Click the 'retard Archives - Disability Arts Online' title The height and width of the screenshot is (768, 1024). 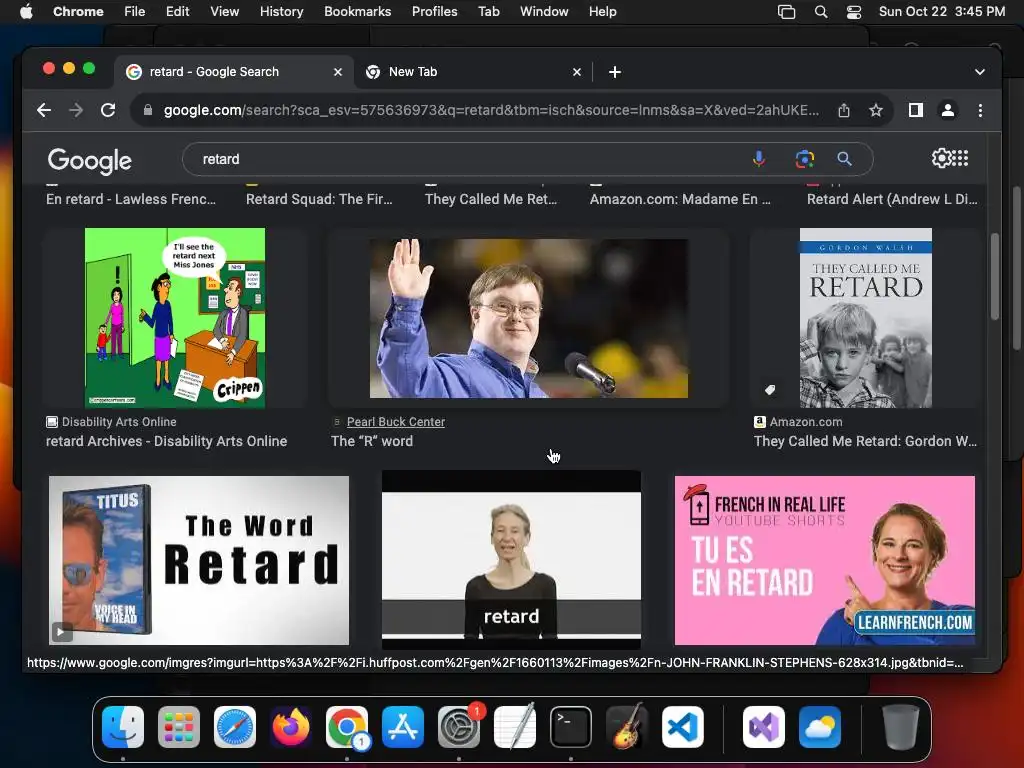point(167,441)
